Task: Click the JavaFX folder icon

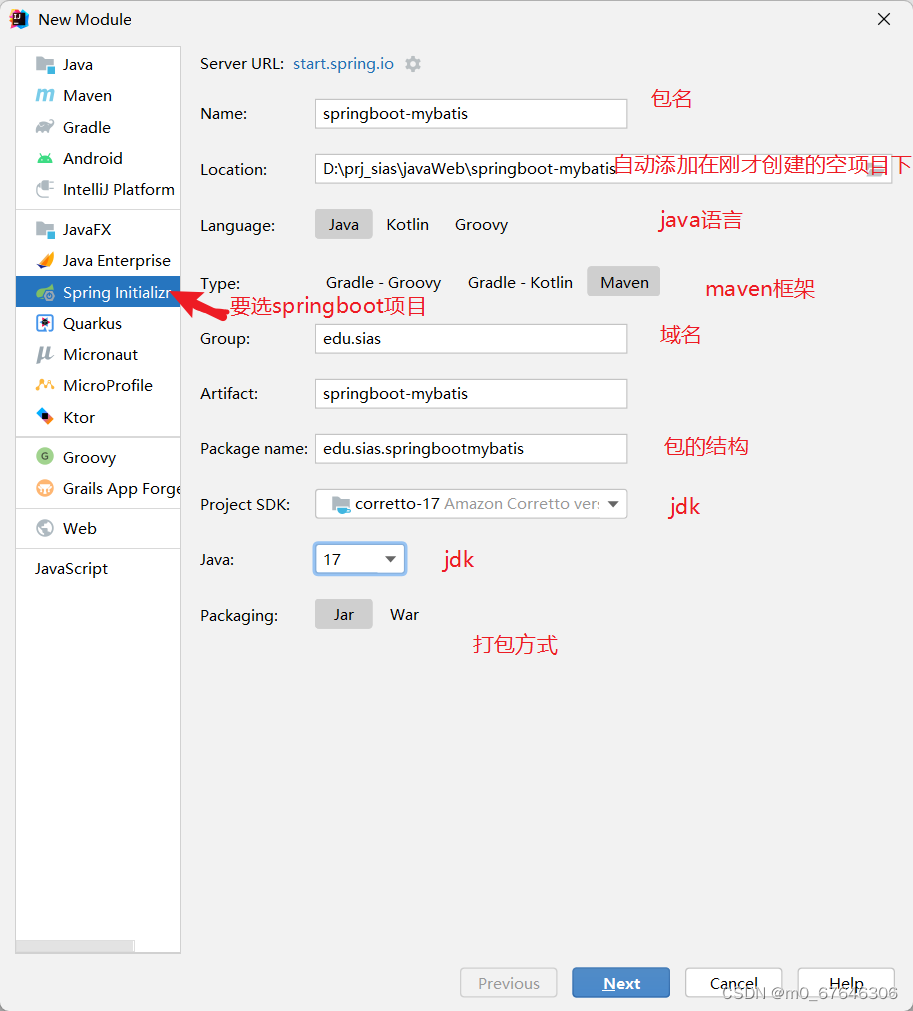Action: click(x=45, y=230)
